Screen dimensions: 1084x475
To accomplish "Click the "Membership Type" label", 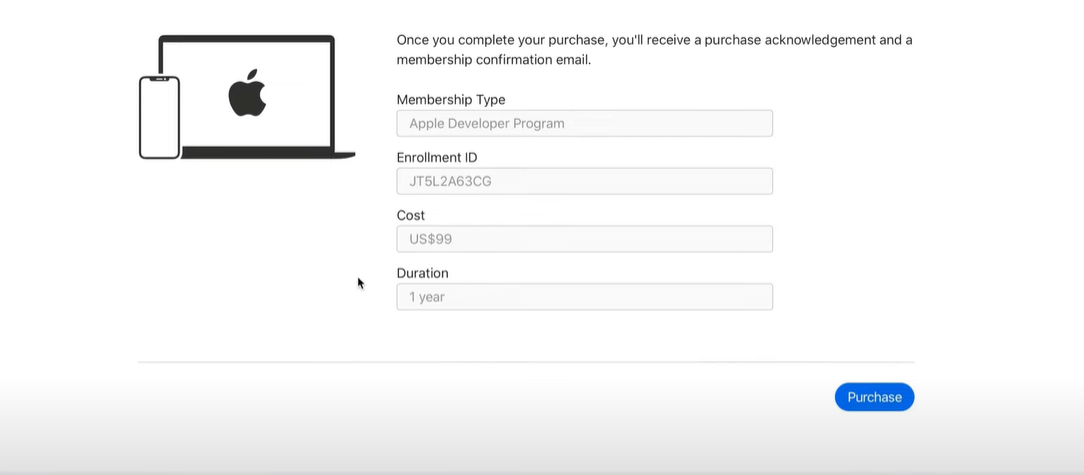I will [x=450, y=100].
